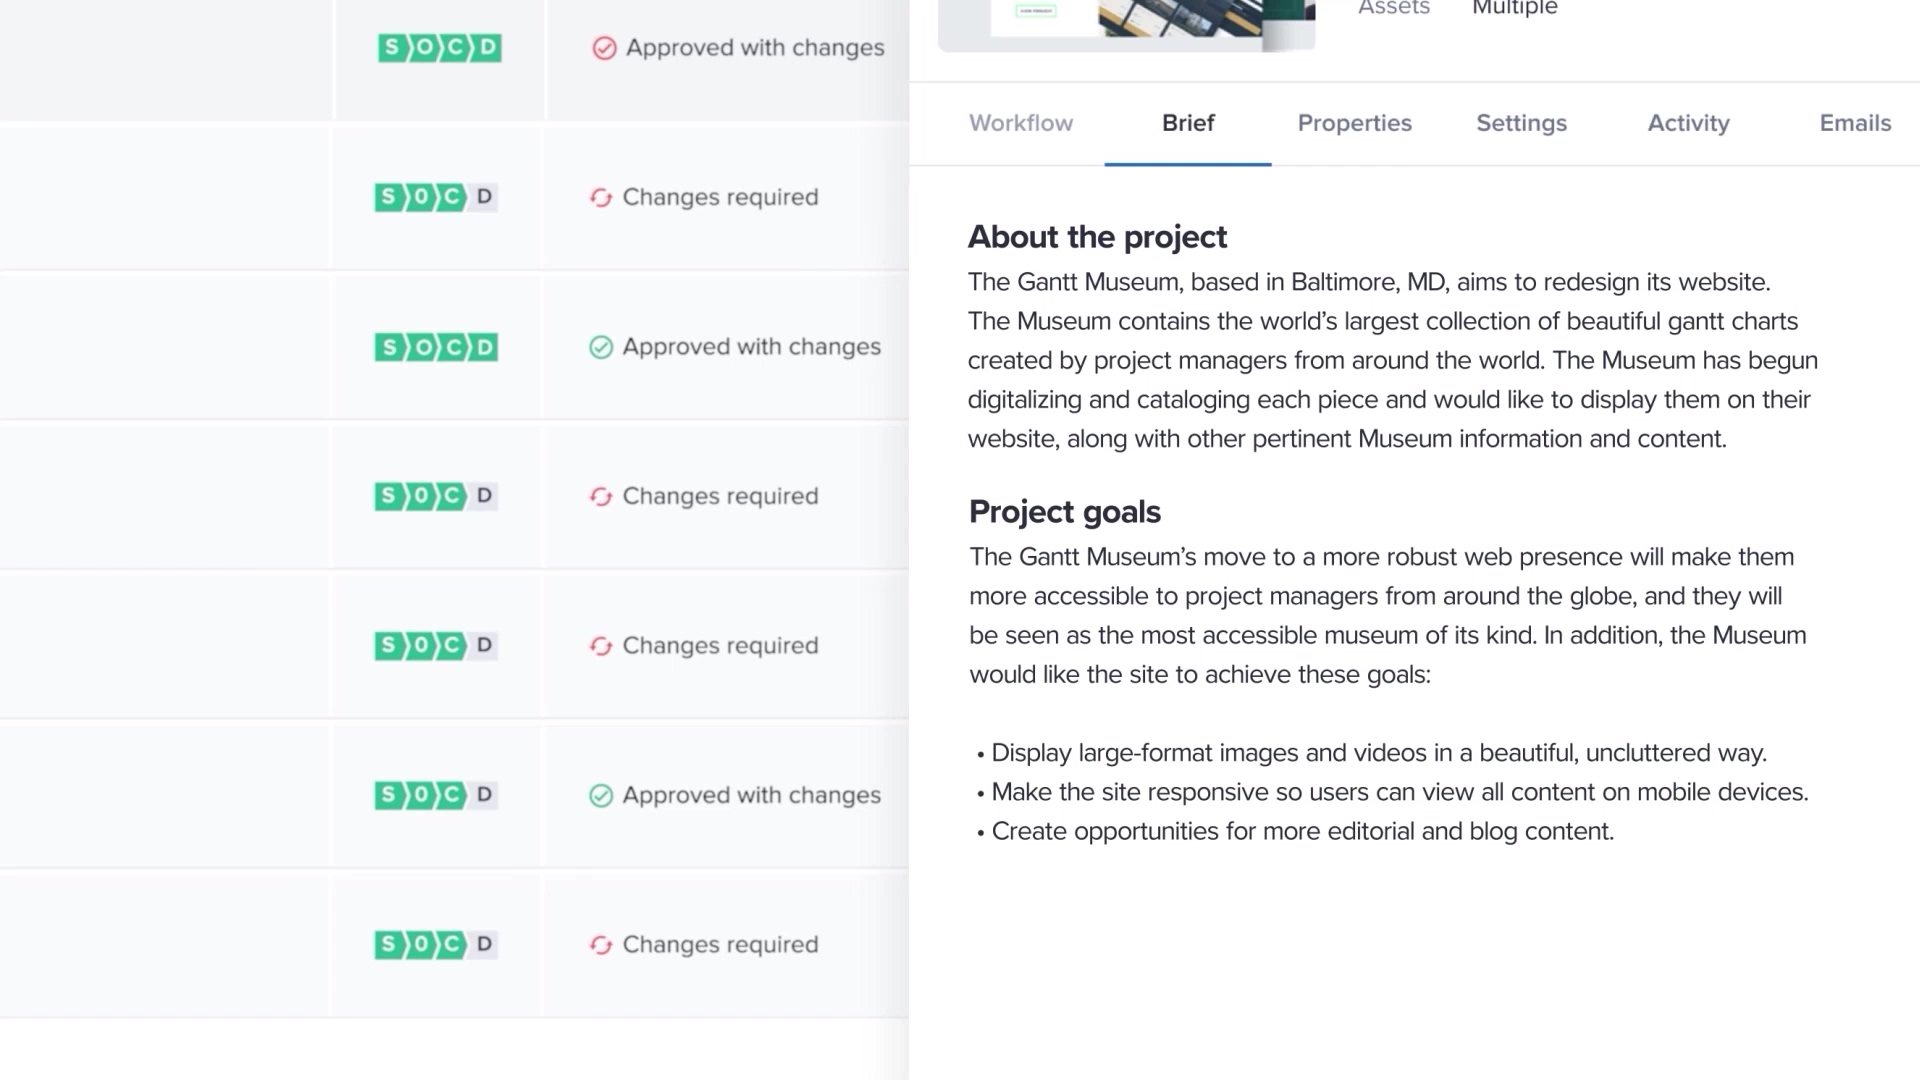
Task: Open the project preview thumbnail
Action: (1127, 25)
